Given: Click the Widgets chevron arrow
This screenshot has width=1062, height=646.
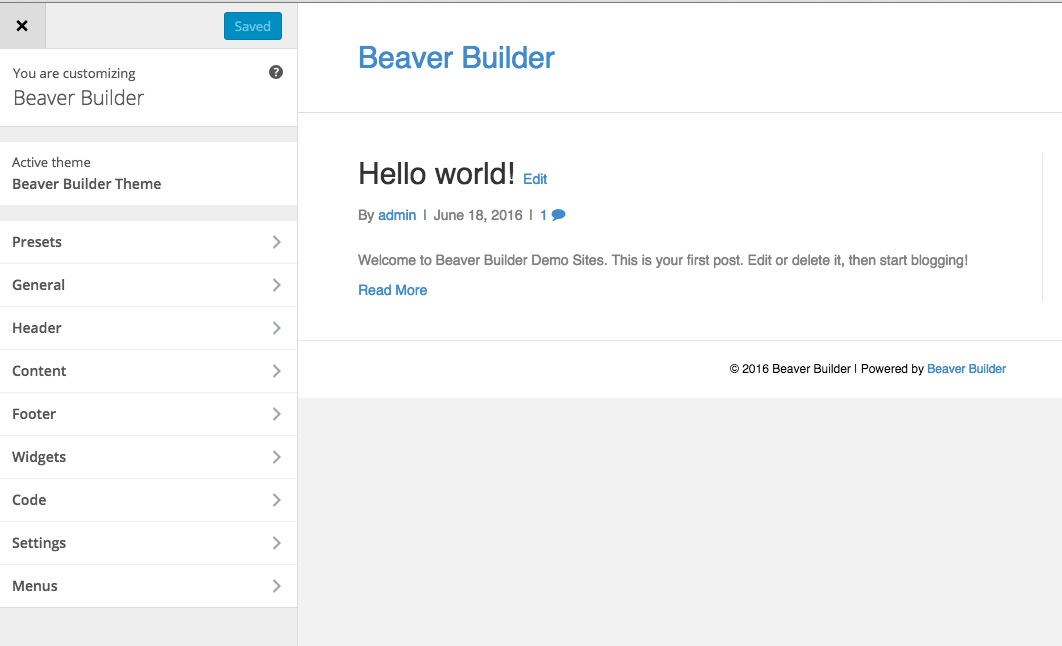Looking at the screenshot, I should coord(276,457).
